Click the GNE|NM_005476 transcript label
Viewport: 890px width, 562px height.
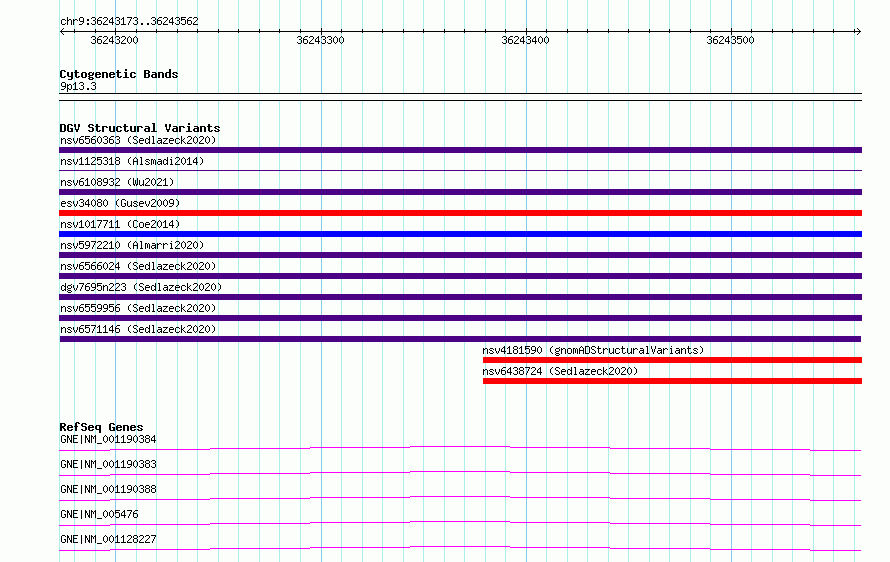point(99,514)
